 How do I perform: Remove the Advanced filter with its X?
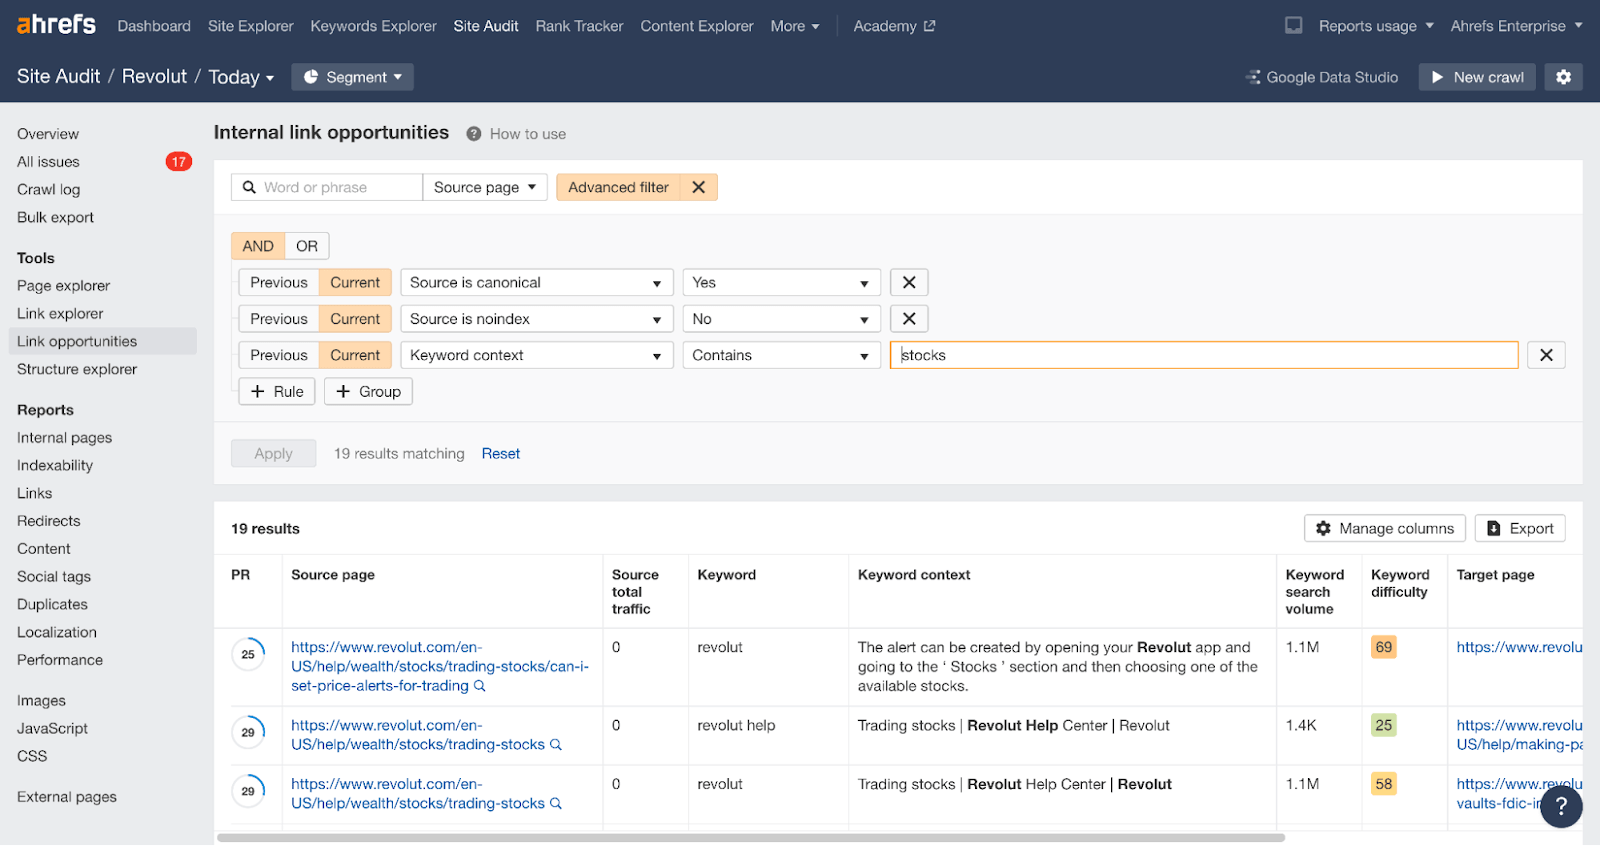point(699,187)
